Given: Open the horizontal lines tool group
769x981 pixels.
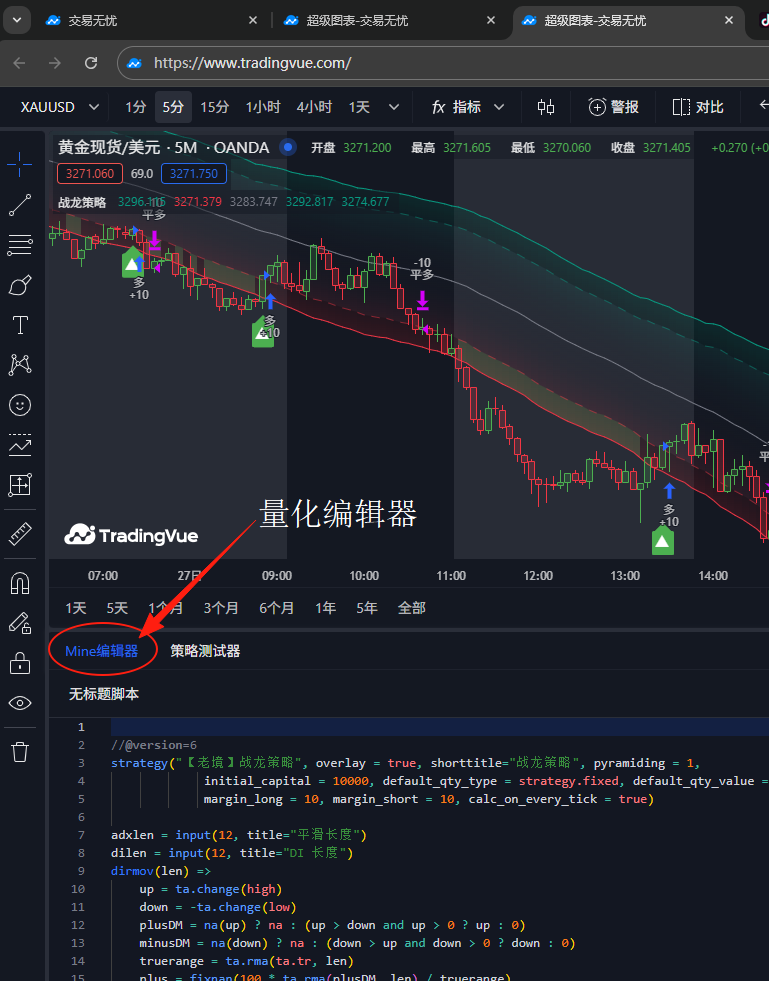Looking at the screenshot, I should coord(19,245).
